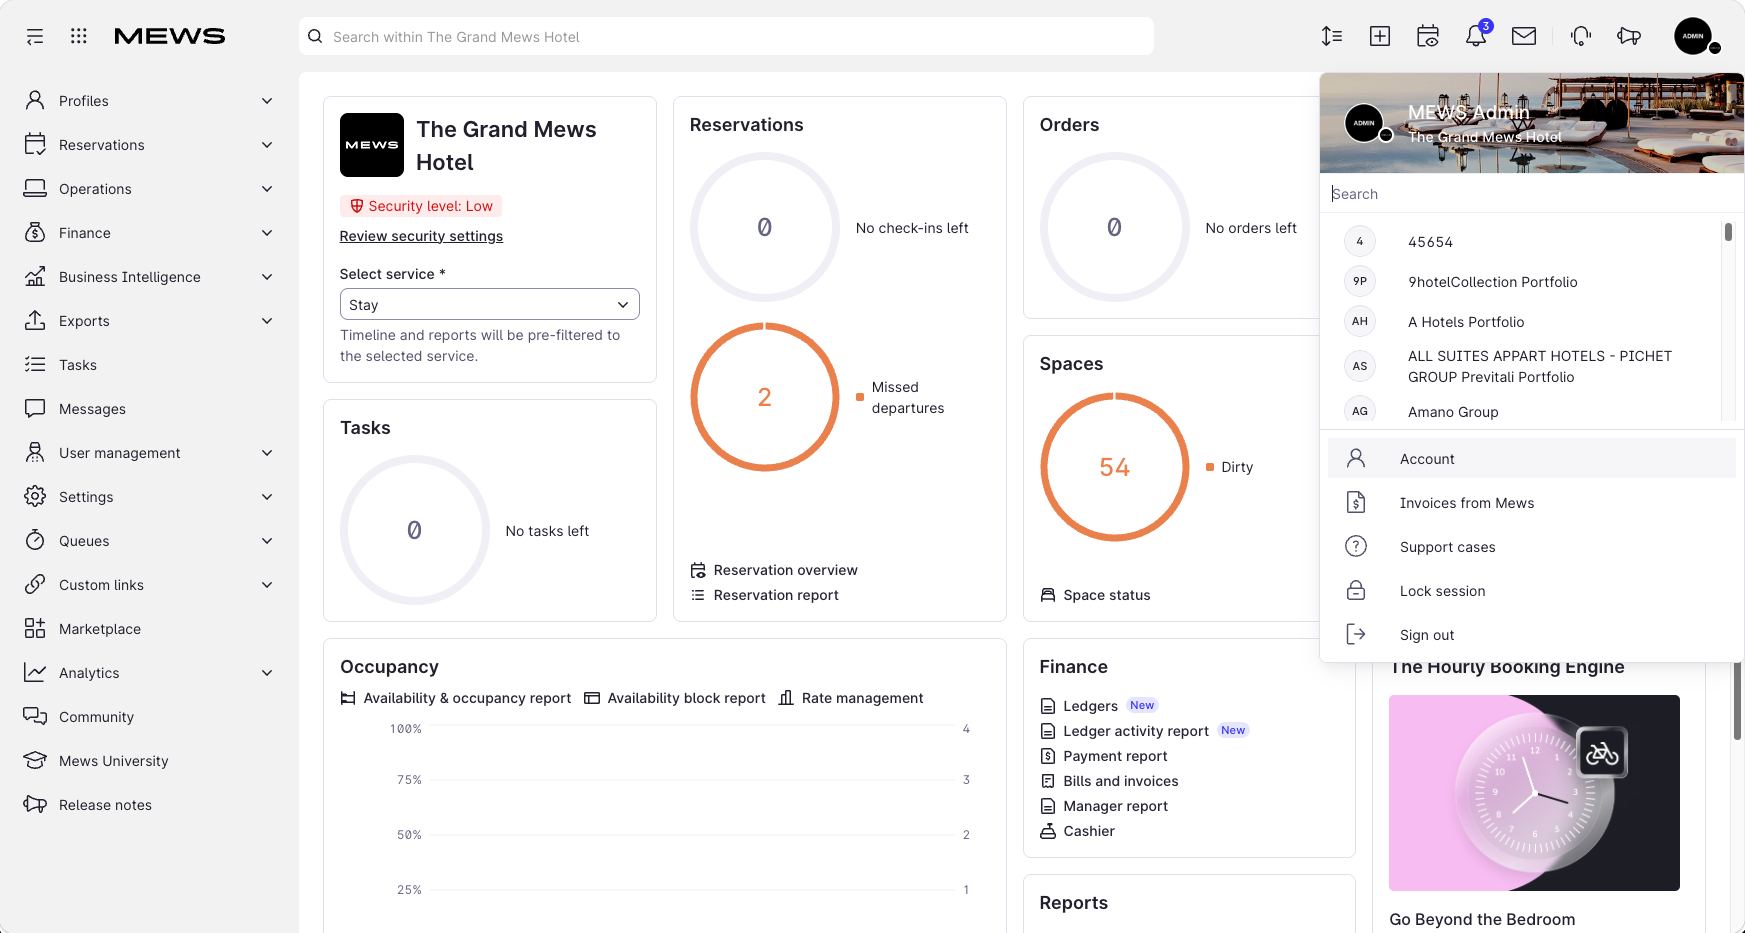Open the Ledgers report link
Viewport: 1745px width, 933px height.
point(1090,706)
